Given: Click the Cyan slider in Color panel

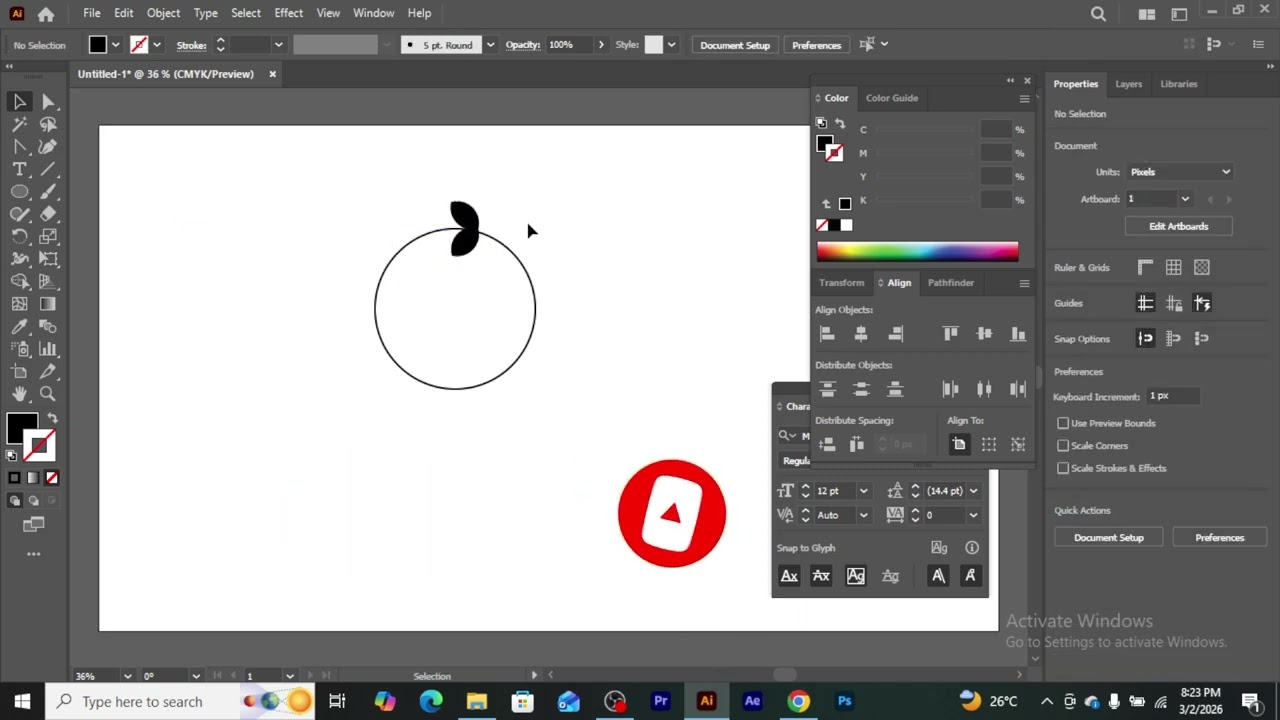Looking at the screenshot, I should pos(924,130).
